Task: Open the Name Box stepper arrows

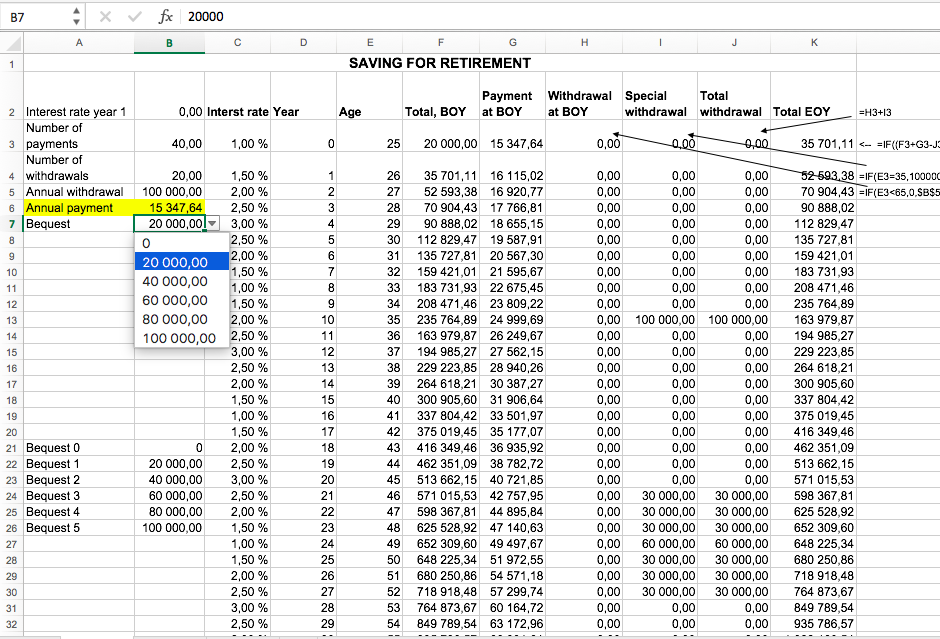Action: tap(76, 17)
